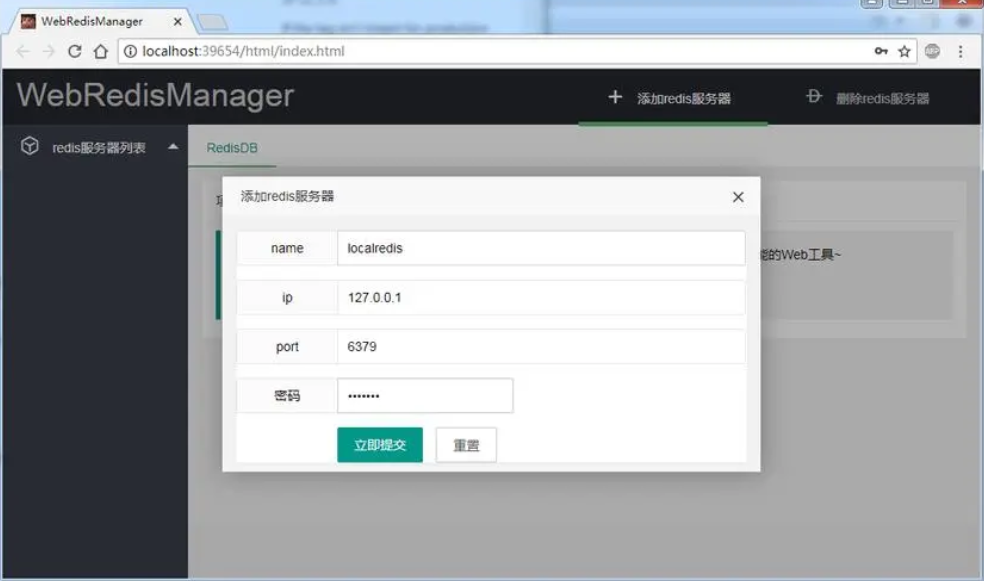Click the browser back arrow
Viewport: 984px width, 581px height.
coord(23,51)
